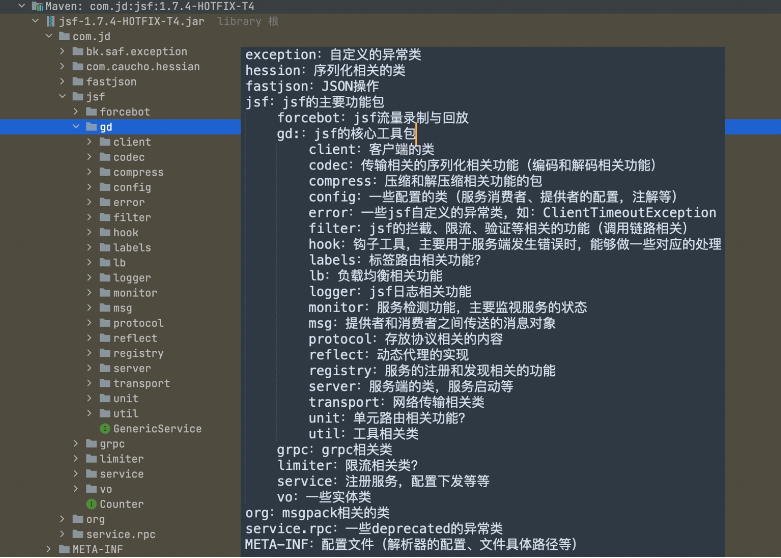Expand the client package chevron
This screenshot has width=781, height=558.
(x=89, y=141)
